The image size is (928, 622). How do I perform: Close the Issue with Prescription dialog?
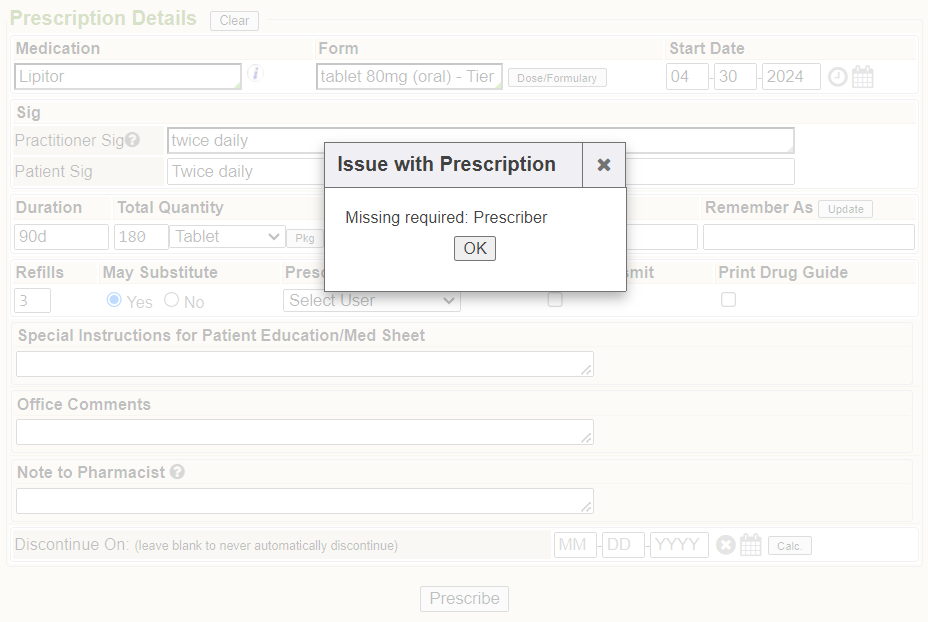tap(604, 165)
